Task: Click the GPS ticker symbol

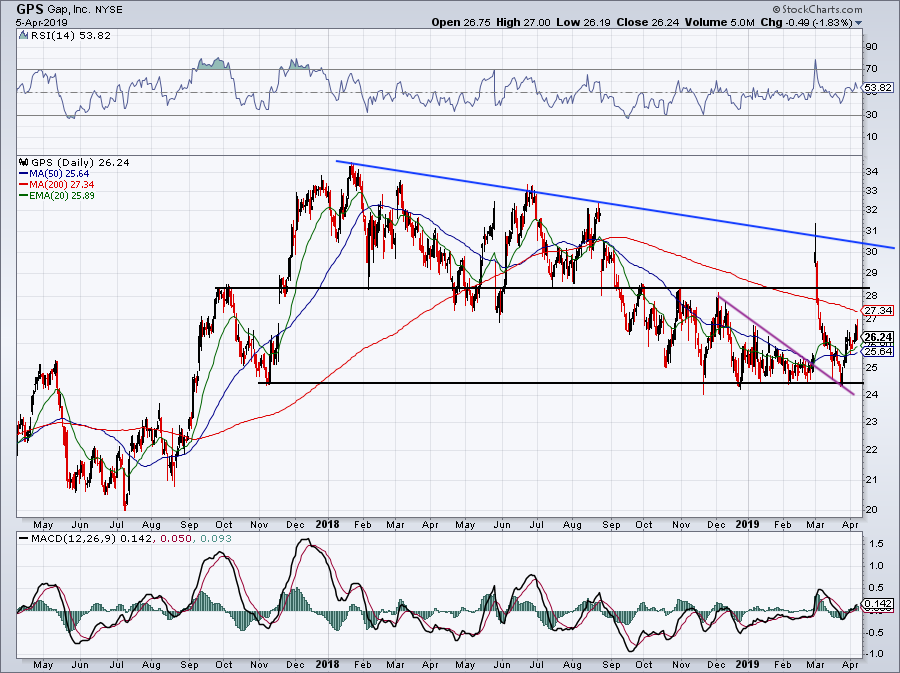Action: tap(30, 9)
